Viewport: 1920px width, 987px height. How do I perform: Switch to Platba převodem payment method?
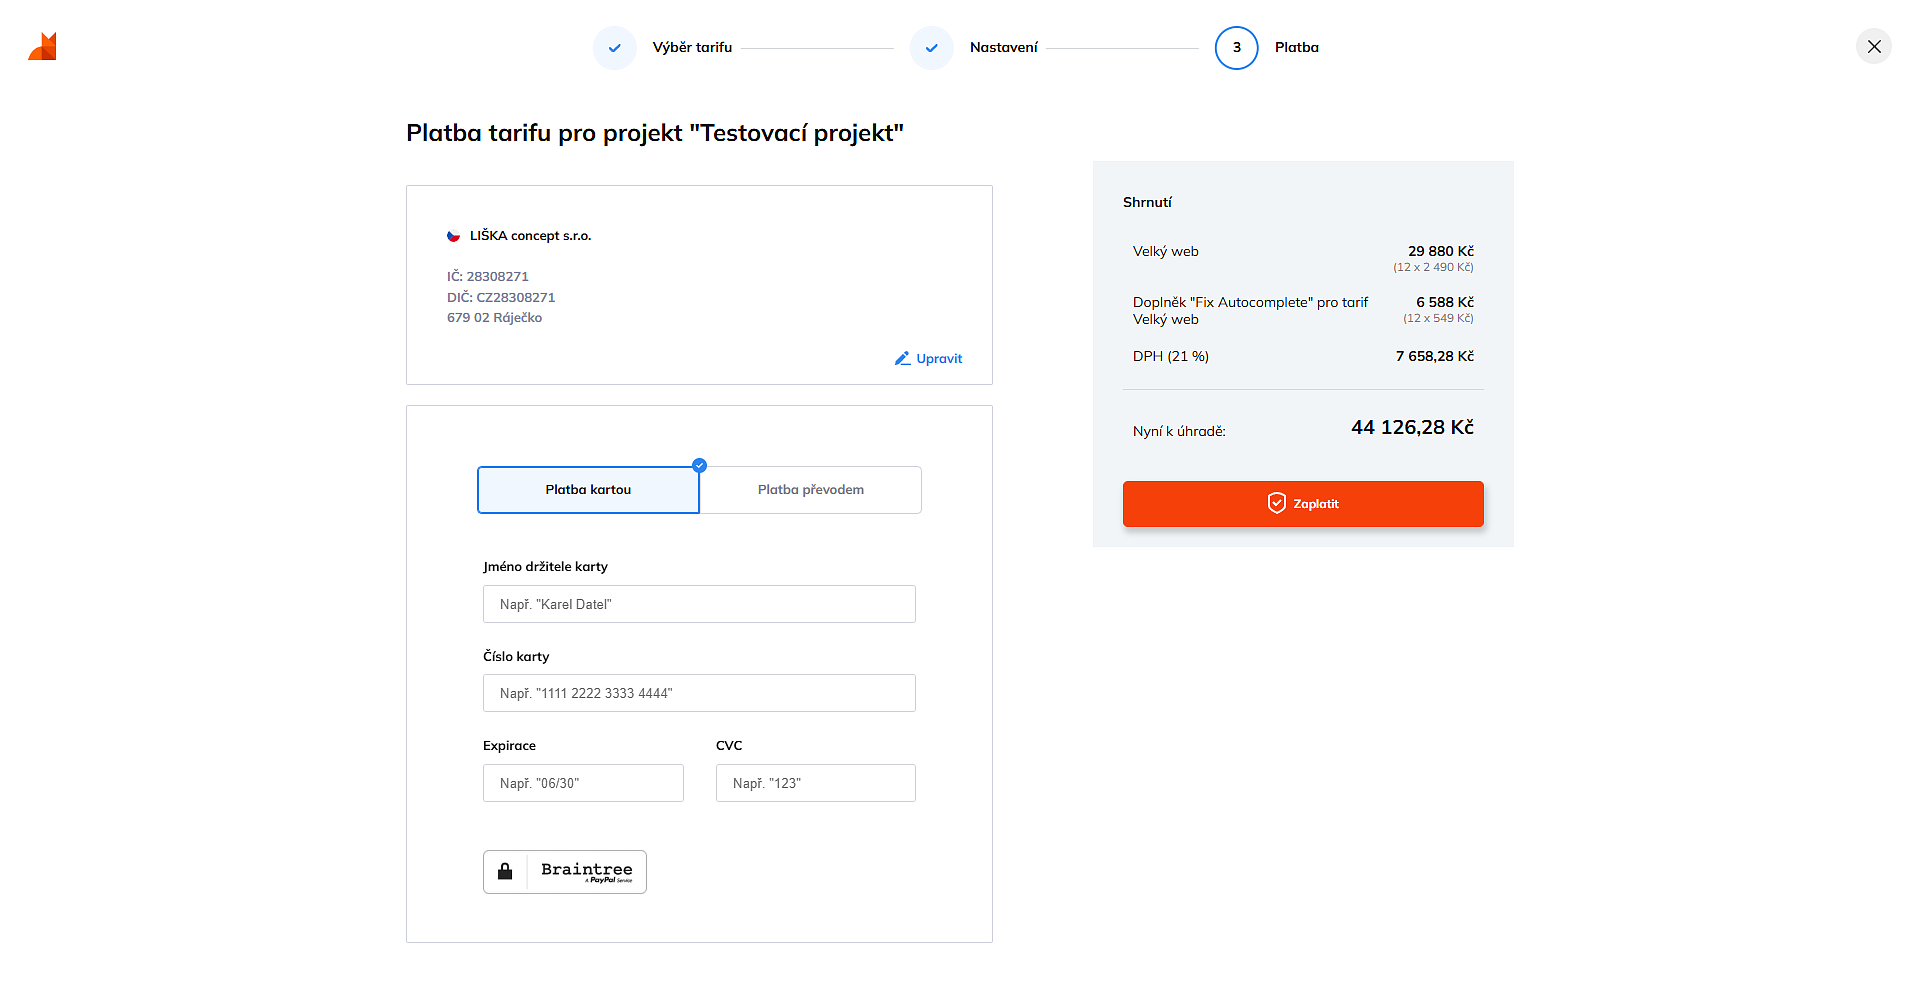(x=810, y=490)
